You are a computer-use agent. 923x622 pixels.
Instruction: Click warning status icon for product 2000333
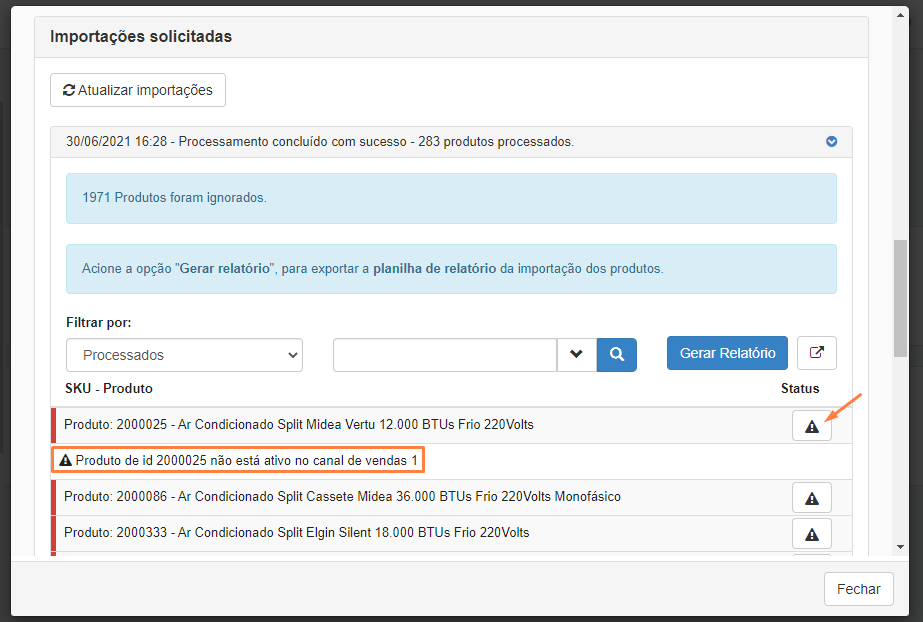[x=811, y=533]
